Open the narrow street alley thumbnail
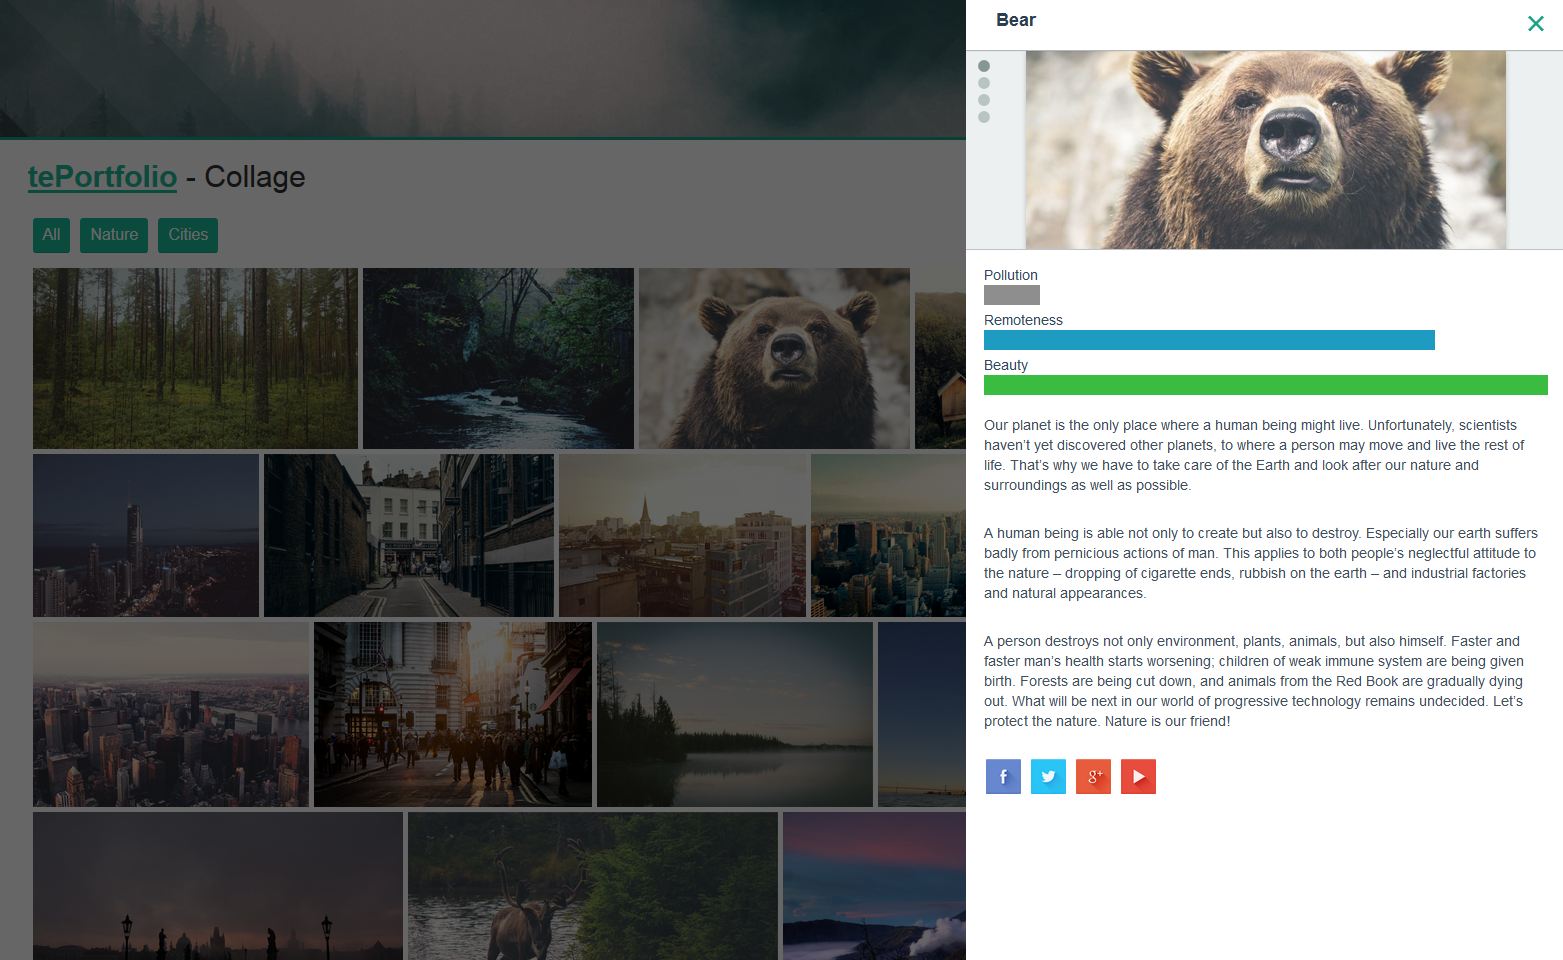Image resolution: width=1563 pixels, height=960 pixels. coord(409,535)
